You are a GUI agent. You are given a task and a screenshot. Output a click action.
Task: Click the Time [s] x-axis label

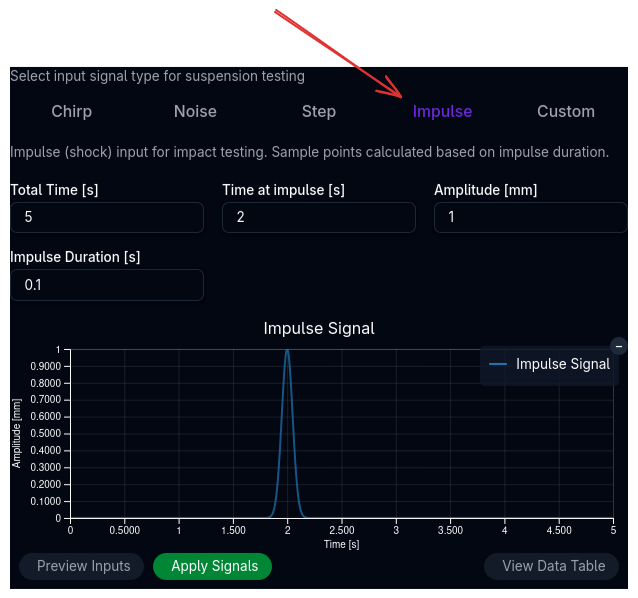point(341,544)
